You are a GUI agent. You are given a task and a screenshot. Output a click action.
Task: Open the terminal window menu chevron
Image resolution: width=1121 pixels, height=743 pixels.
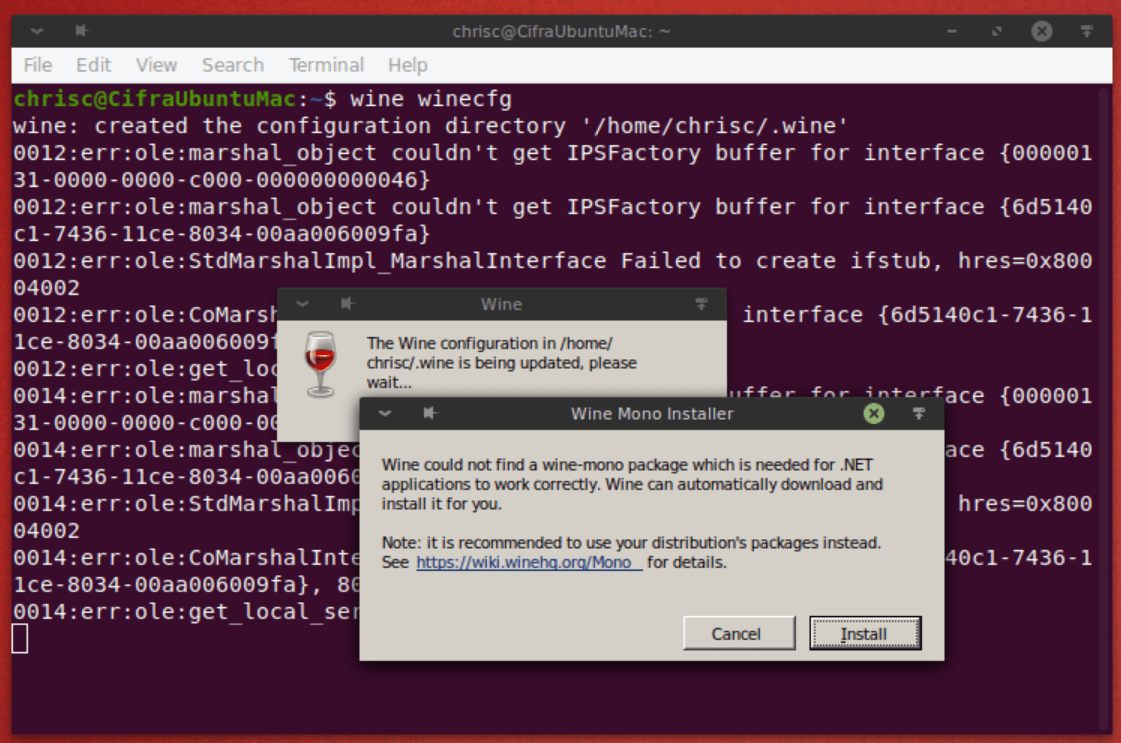(36, 31)
